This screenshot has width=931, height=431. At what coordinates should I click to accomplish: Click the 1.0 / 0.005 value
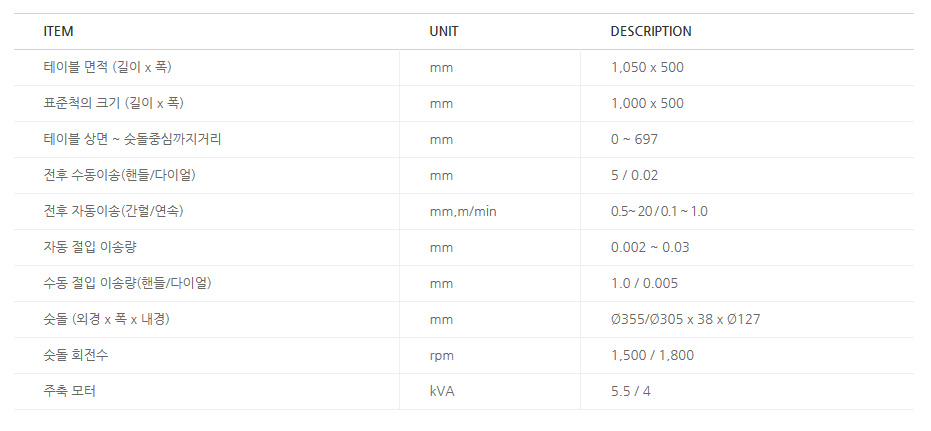(x=645, y=283)
